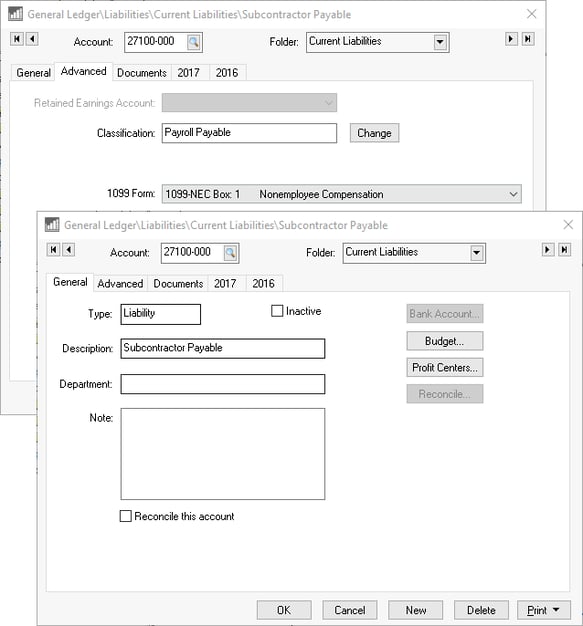The image size is (583, 626).
Task: Click the Budget button
Action: coord(445,341)
